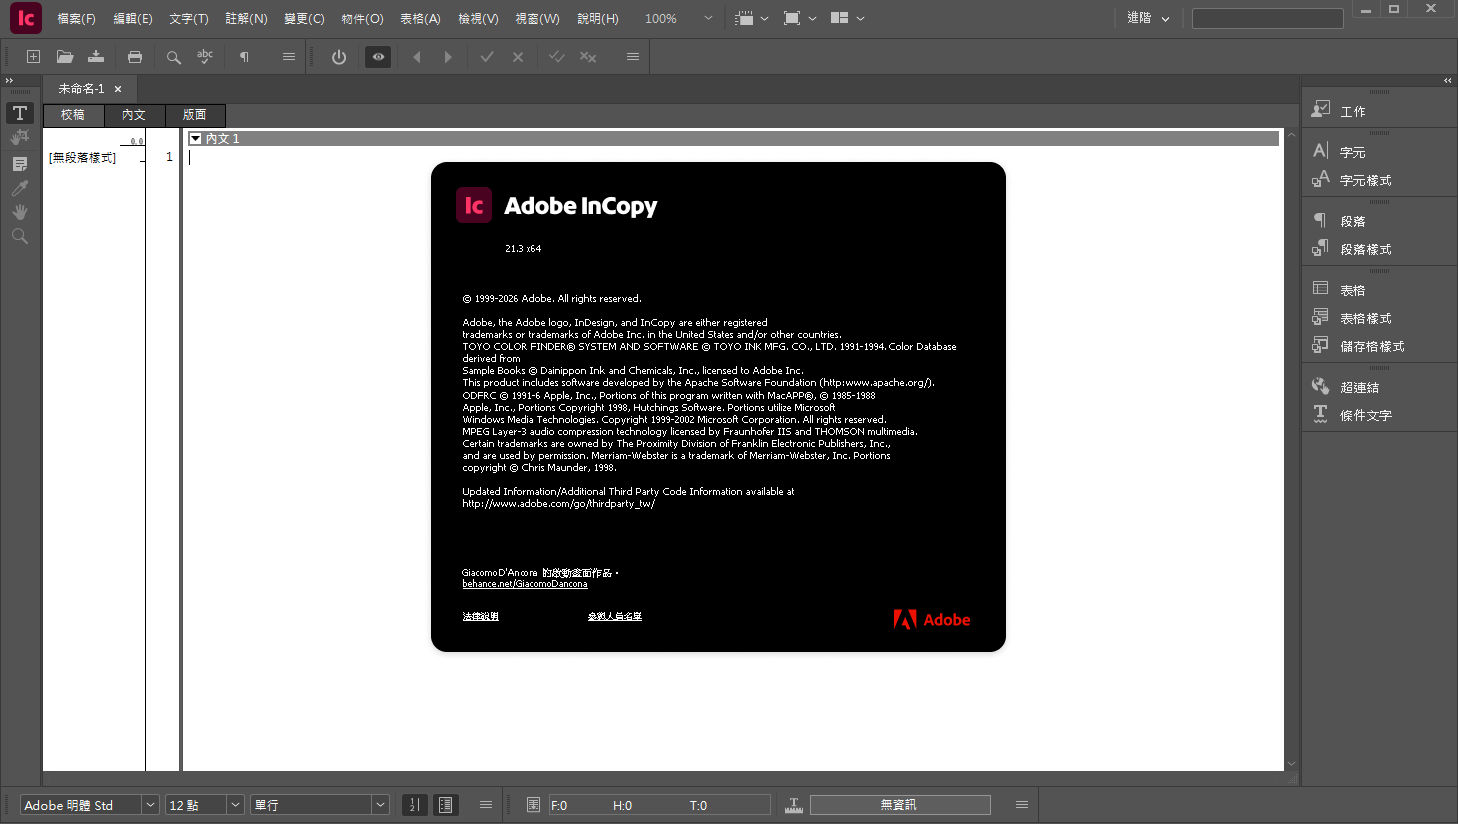Click the search field at top right
1458x824 pixels.
point(1267,18)
